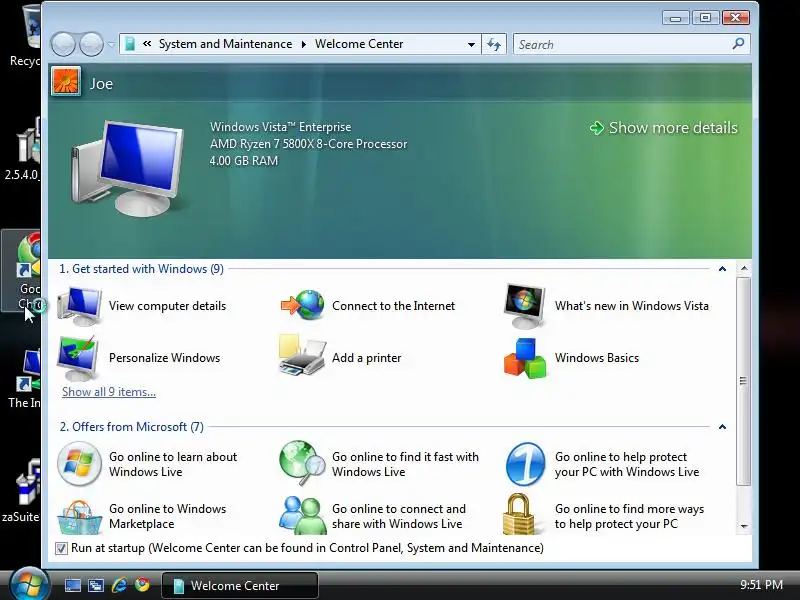Open What's new in Windows Vista icon
The height and width of the screenshot is (600, 800).
point(525,306)
